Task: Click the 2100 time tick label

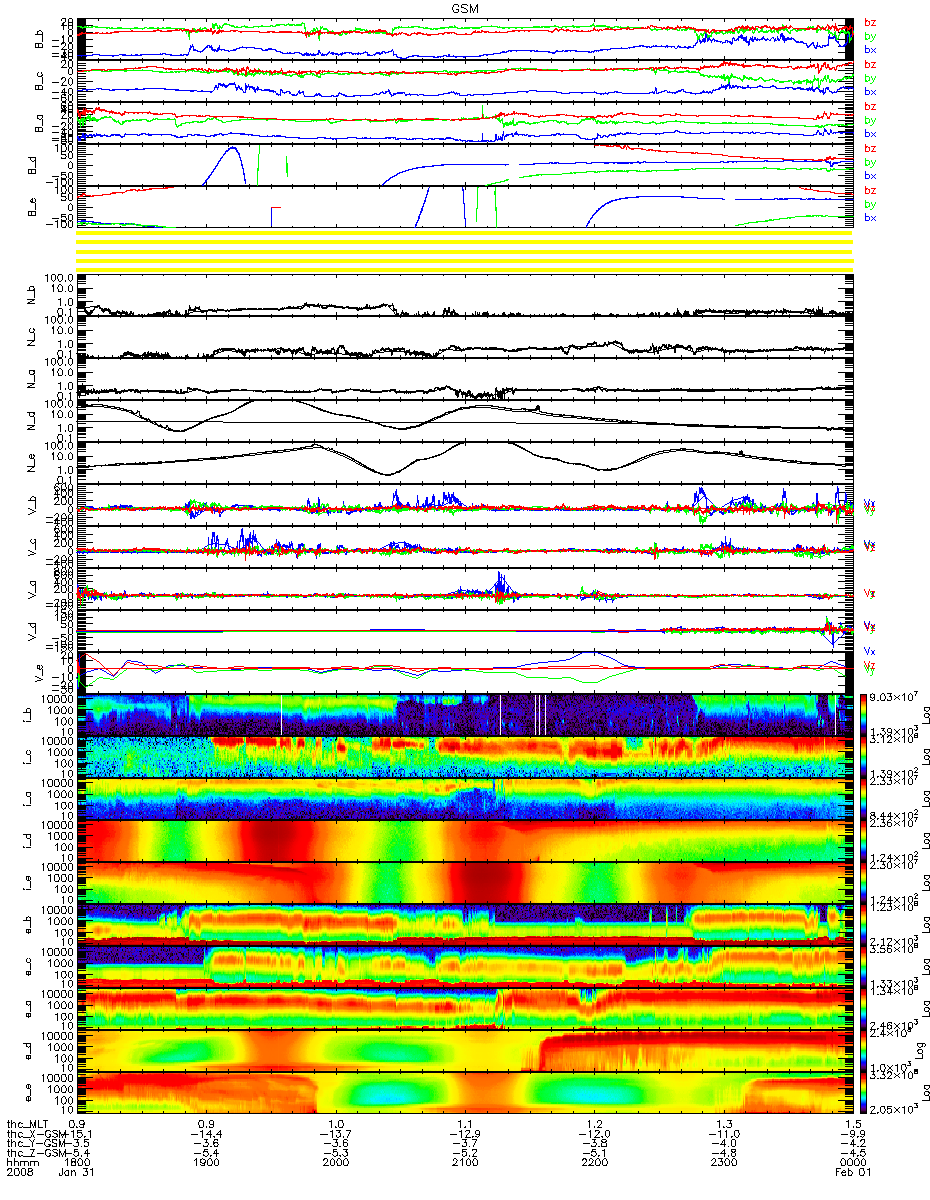Action: click(x=465, y=1162)
